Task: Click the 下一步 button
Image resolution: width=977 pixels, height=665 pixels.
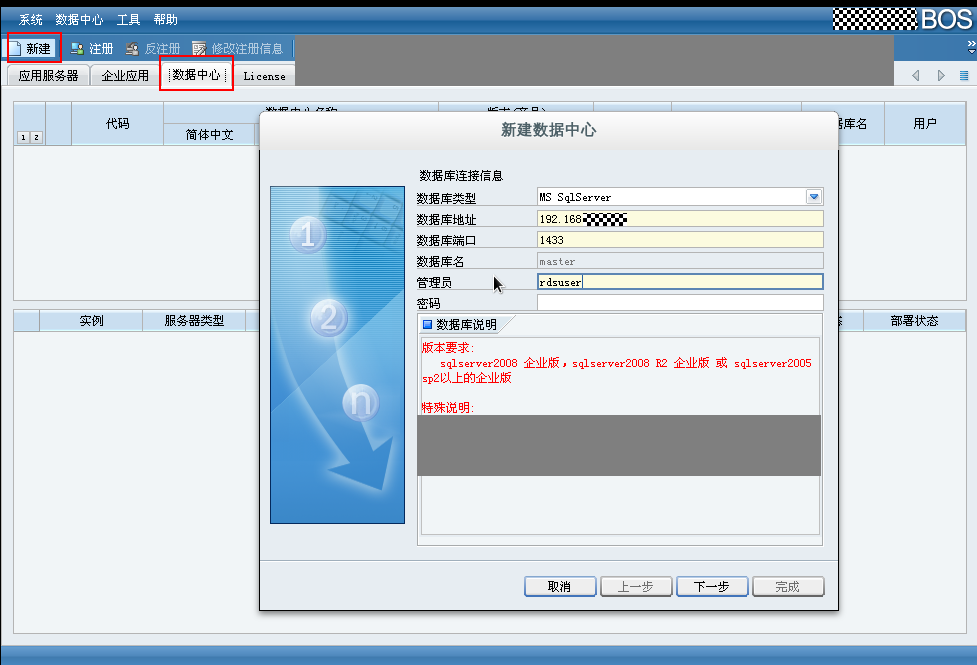Action: 712,586
